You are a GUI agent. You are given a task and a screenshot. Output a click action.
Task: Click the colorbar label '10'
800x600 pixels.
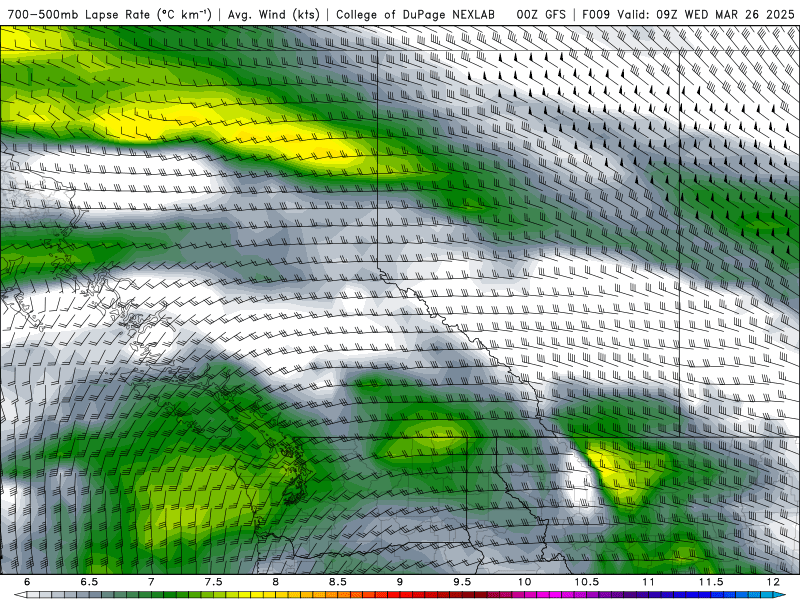pyautogui.click(x=524, y=582)
